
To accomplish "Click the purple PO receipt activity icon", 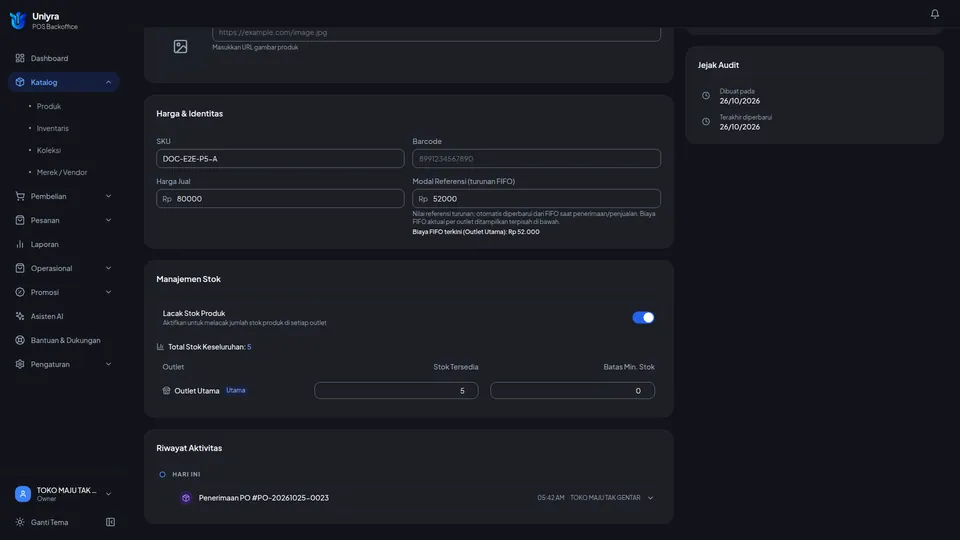I will click(x=186, y=498).
